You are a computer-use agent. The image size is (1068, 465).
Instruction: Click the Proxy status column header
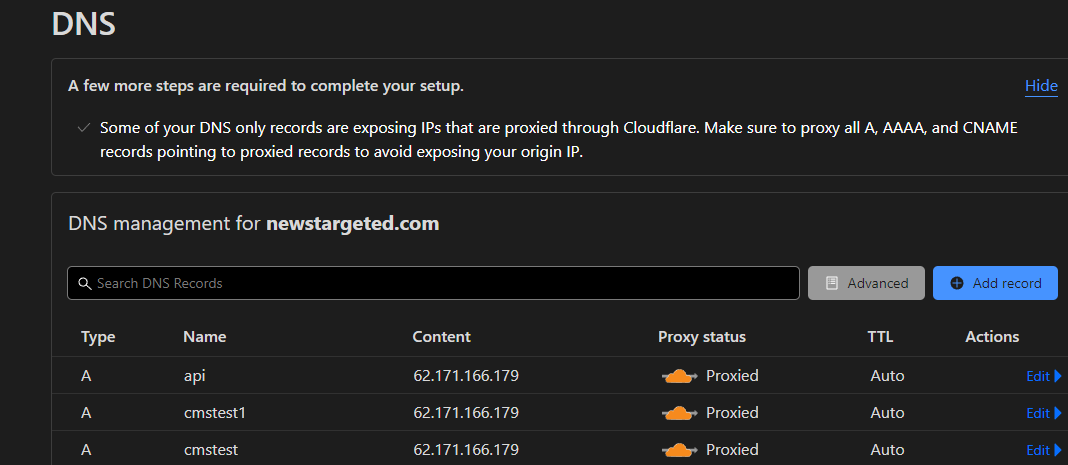point(702,337)
